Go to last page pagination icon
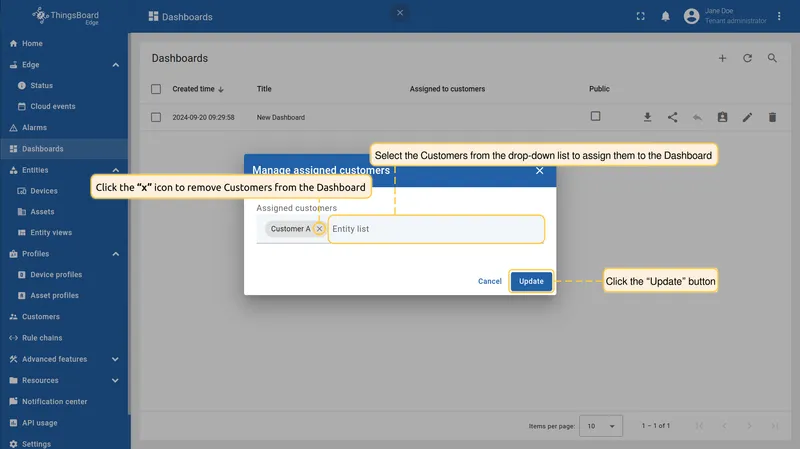 point(774,426)
